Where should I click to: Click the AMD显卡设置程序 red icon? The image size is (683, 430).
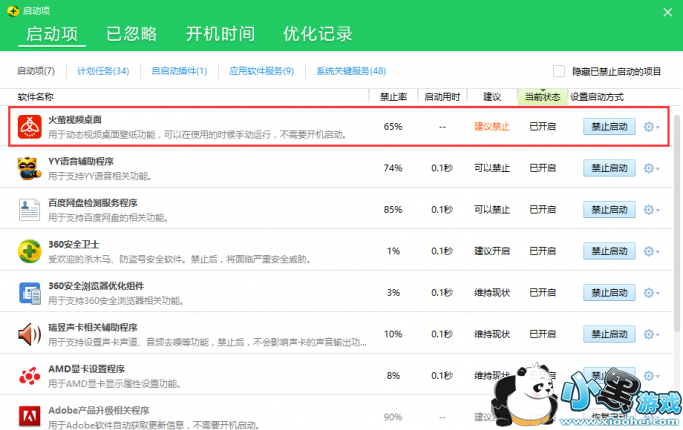(x=30, y=376)
